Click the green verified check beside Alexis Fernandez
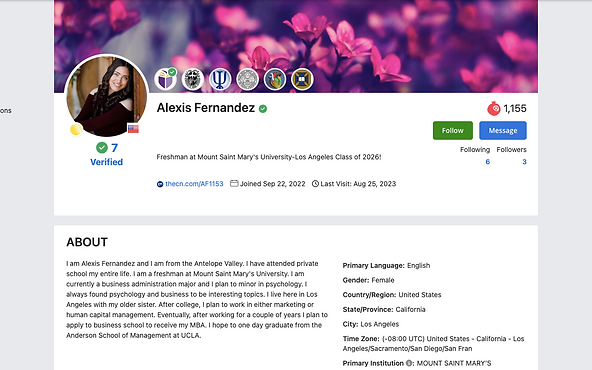The image size is (592, 370). [263, 109]
